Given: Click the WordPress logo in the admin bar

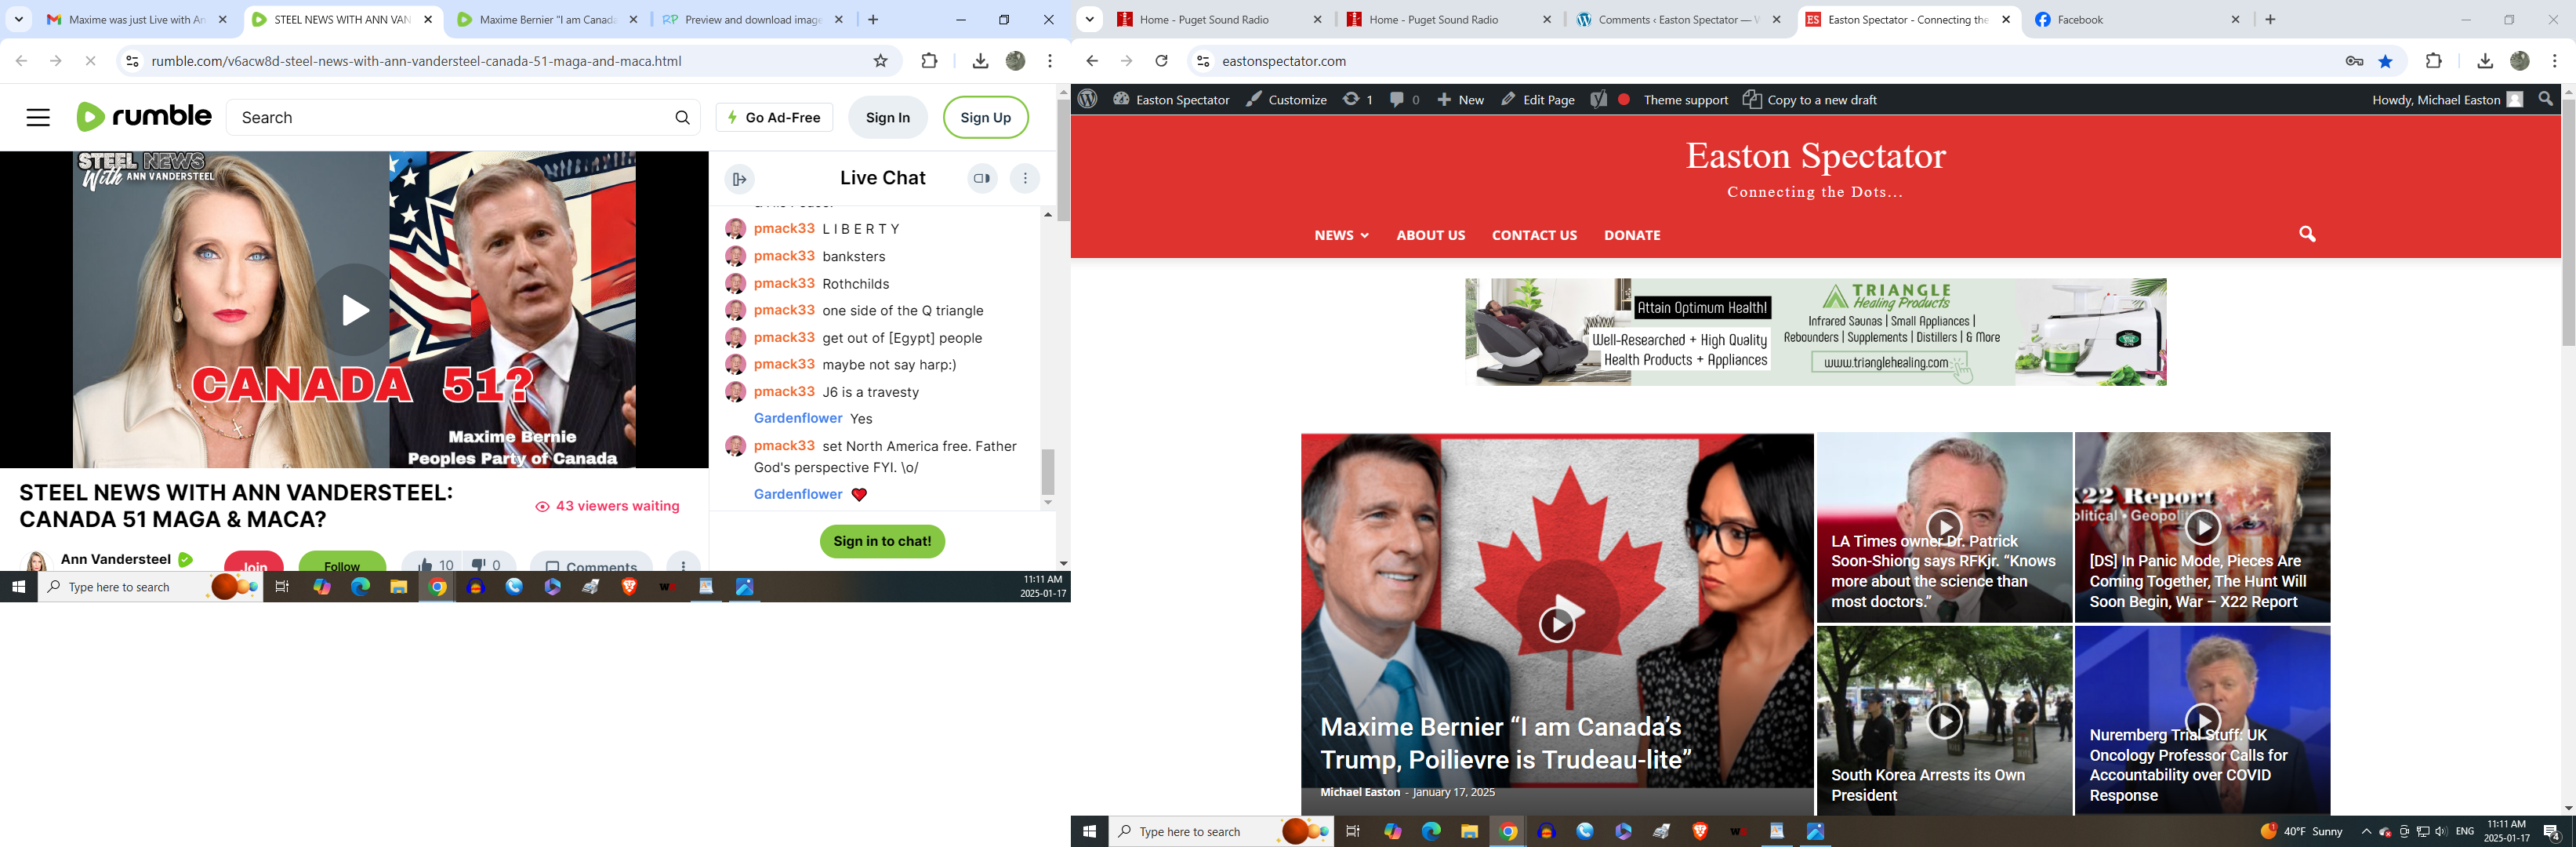Looking at the screenshot, I should pyautogui.click(x=1088, y=99).
